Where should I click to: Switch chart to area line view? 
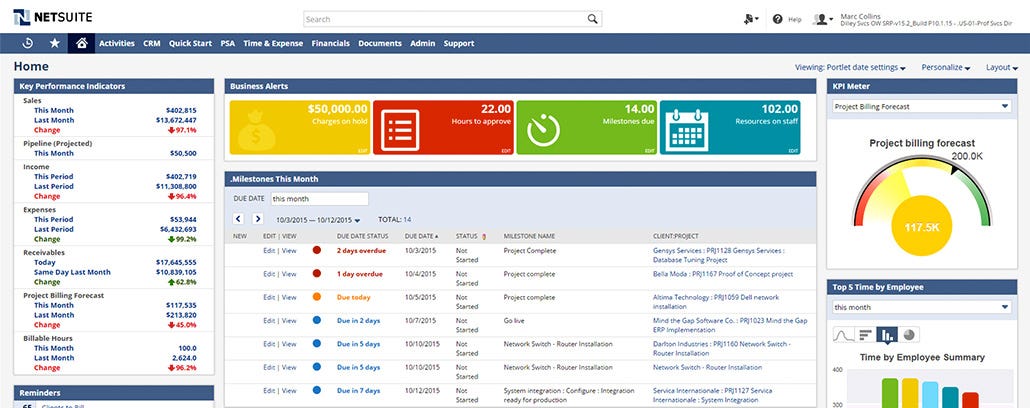click(x=843, y=335)
